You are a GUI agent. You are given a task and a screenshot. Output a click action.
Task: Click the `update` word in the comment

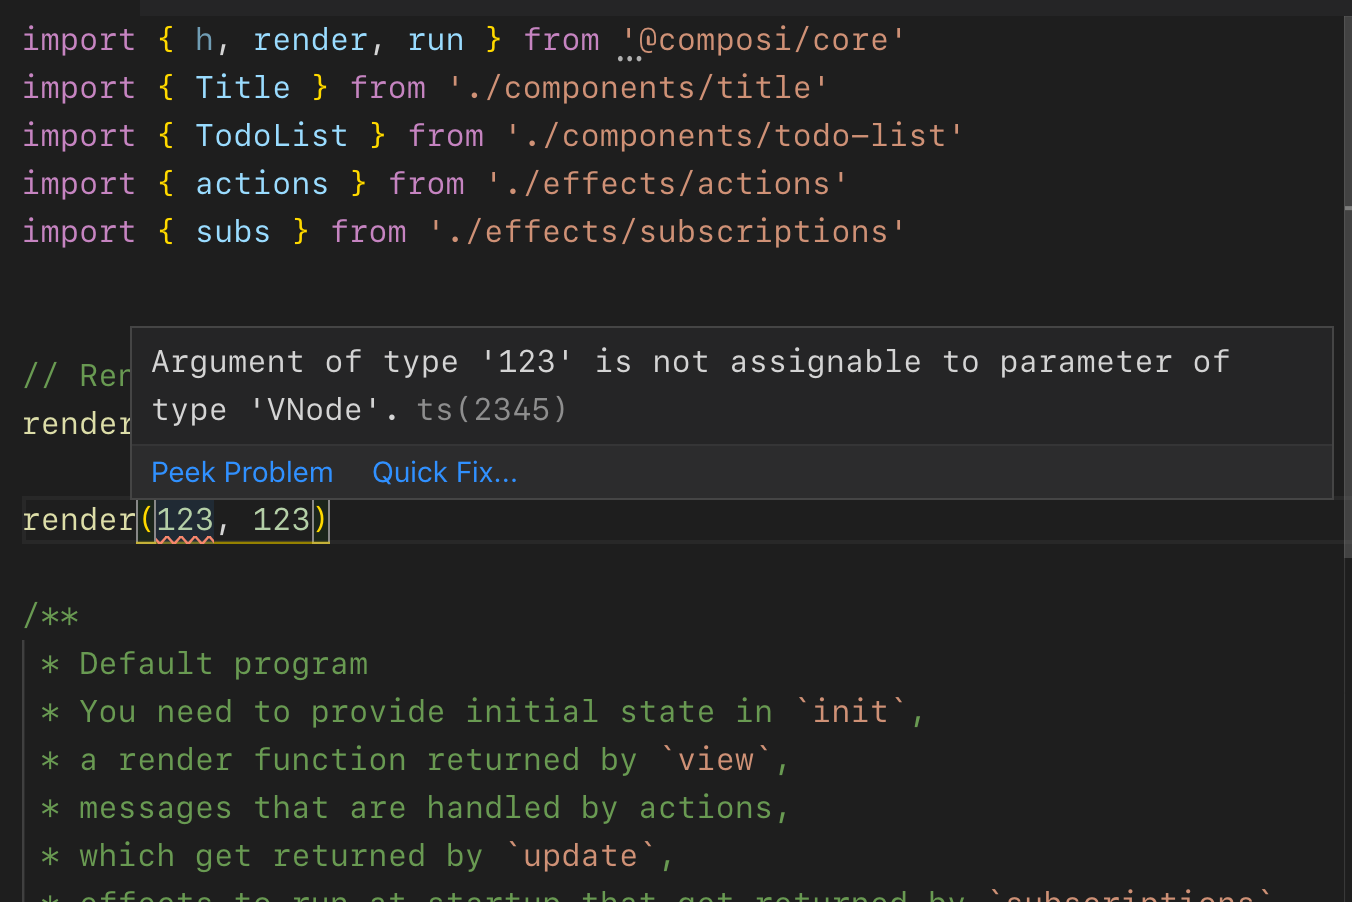(580, 856)
